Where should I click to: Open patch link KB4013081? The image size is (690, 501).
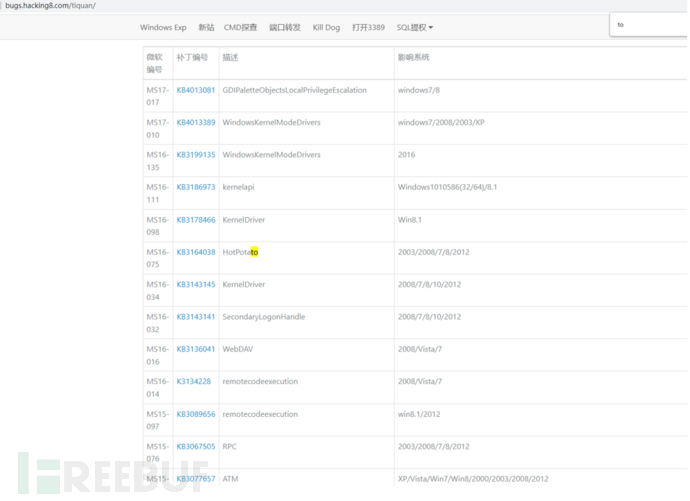196,90
